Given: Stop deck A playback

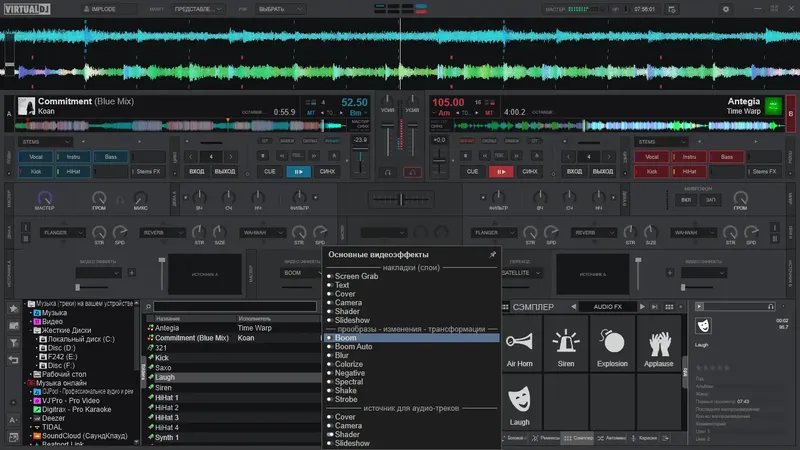Looking at the screenshot, I should tap(262, 156).
